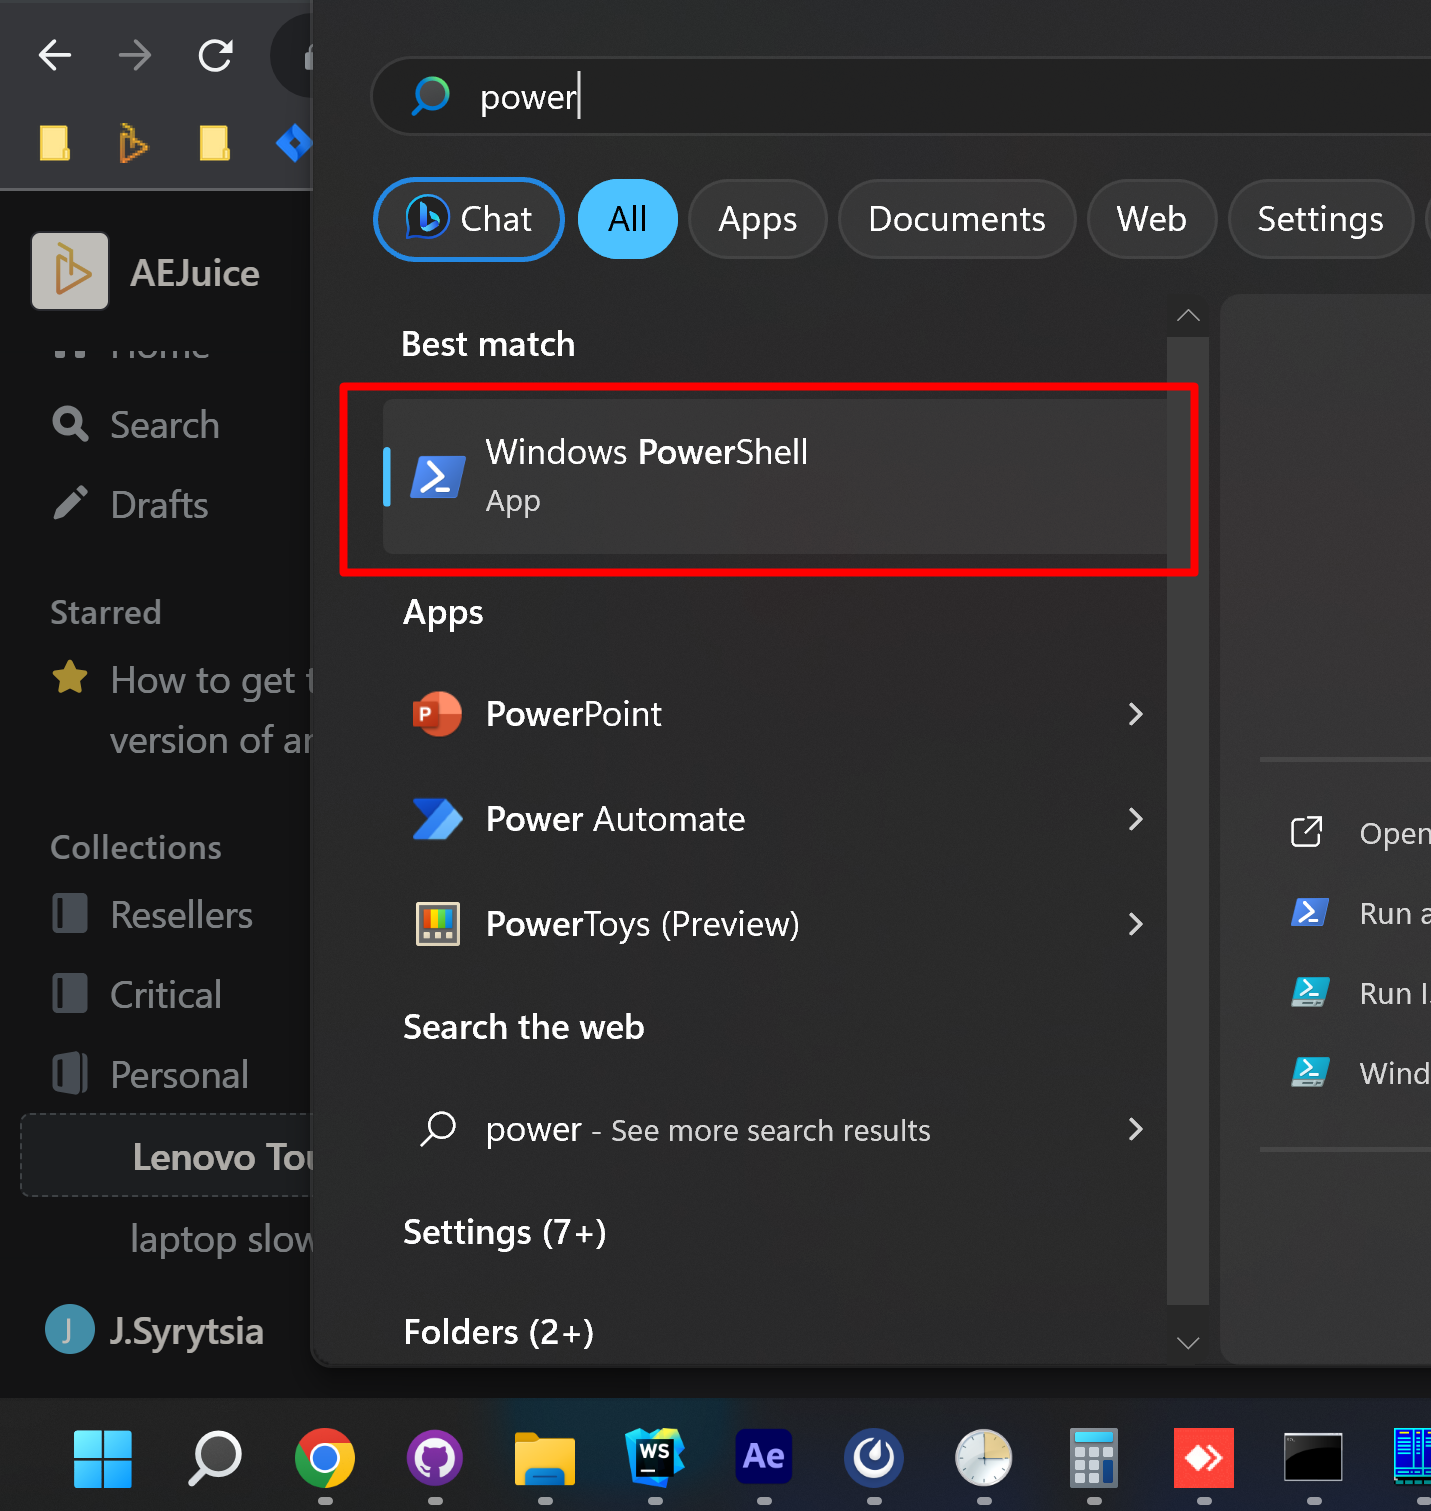
Task: Open Power Automate from Apps results
Action: pyautogui.click(x=775, y=819)
